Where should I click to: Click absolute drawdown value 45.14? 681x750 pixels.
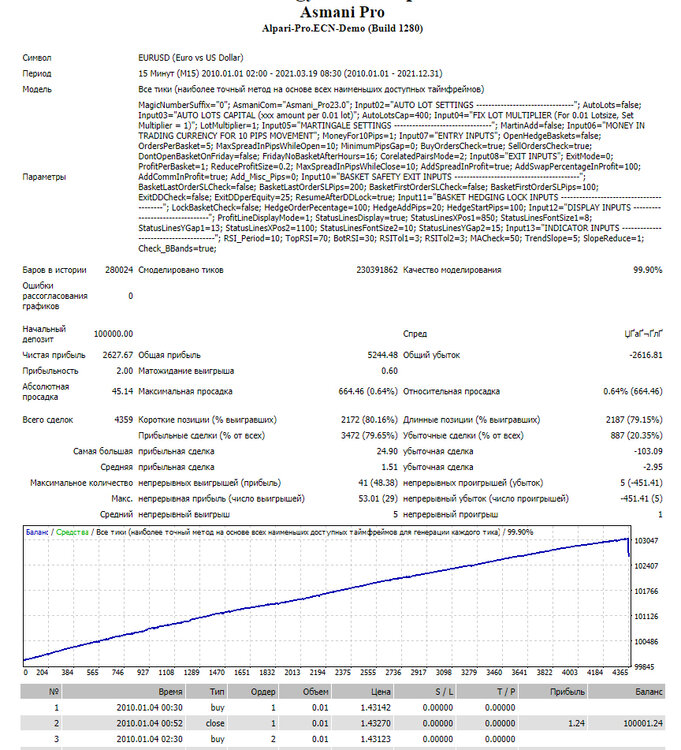[122, 391]
